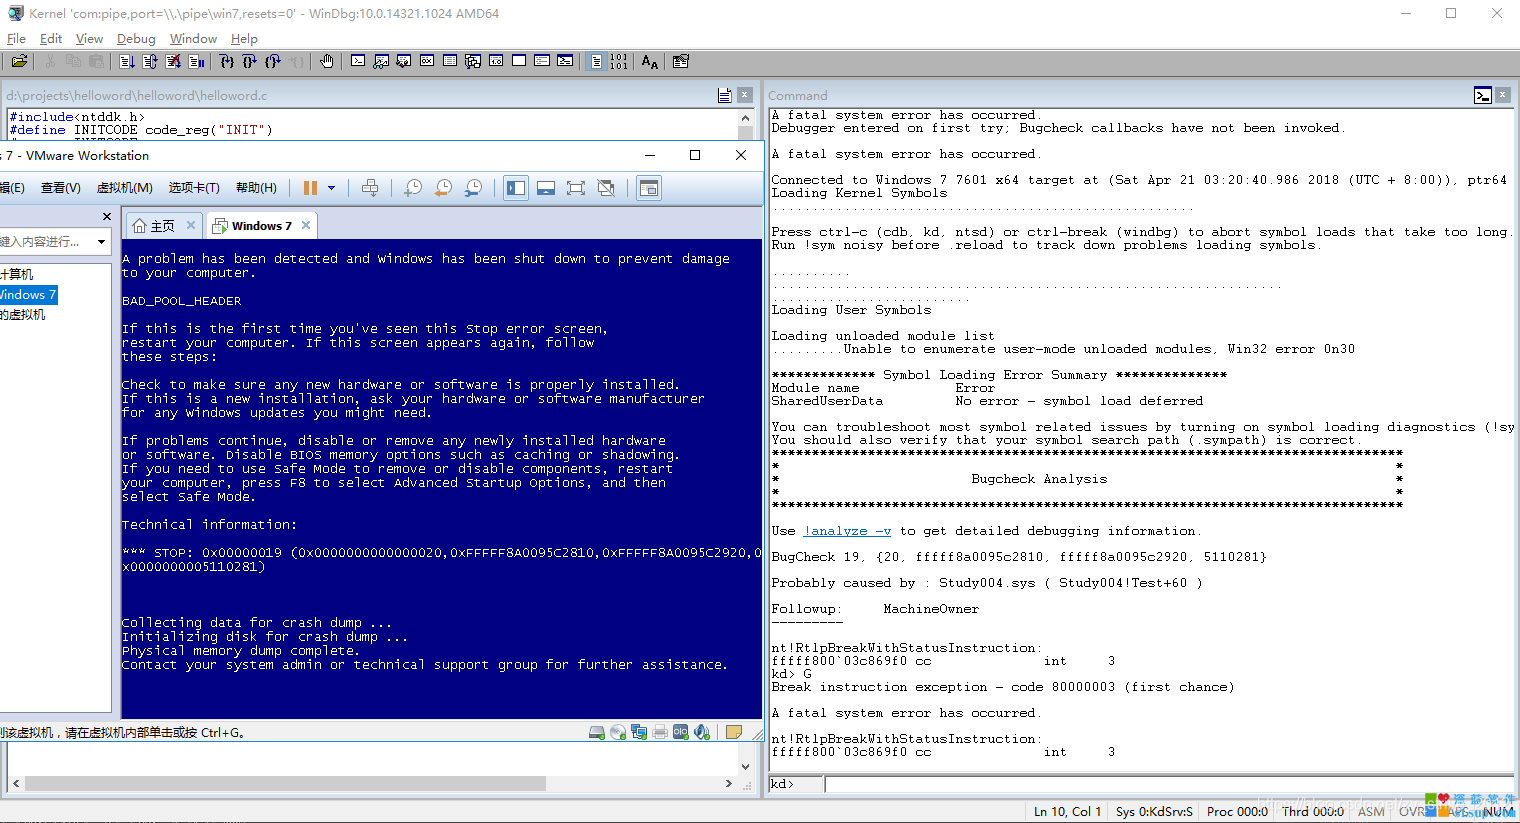Open the Debug menu in WinDbg

136,39
